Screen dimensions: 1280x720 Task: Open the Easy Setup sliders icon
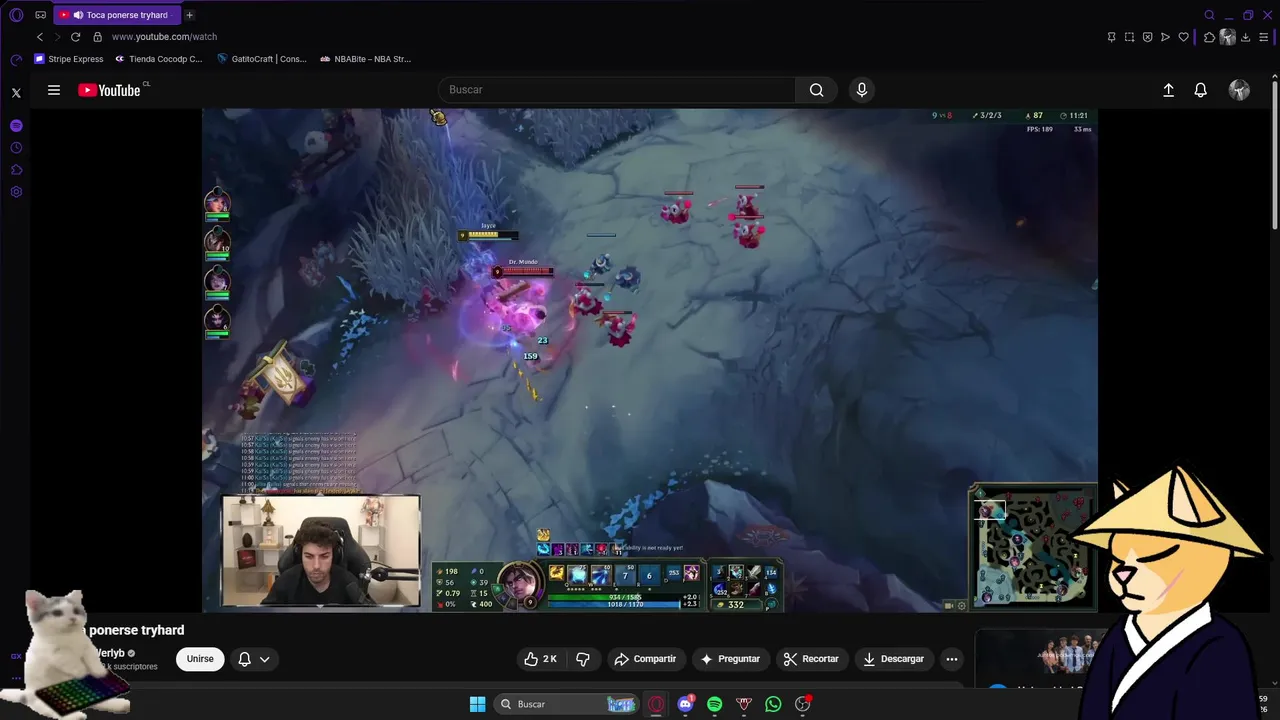tap(1264, 37)
